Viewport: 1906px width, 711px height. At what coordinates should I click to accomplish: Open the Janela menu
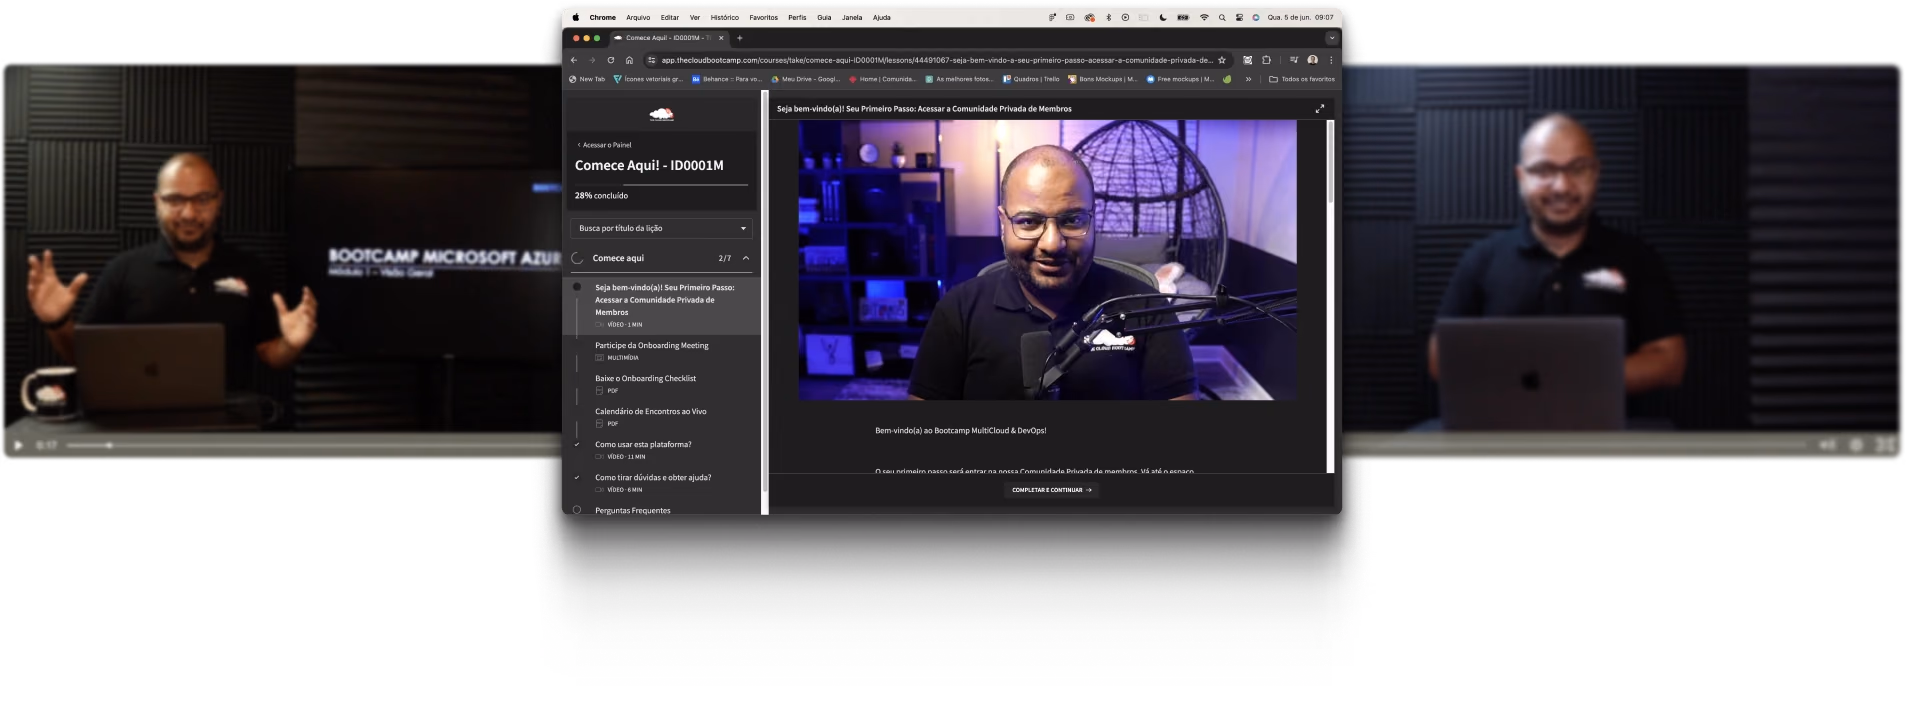pos(852,17)
